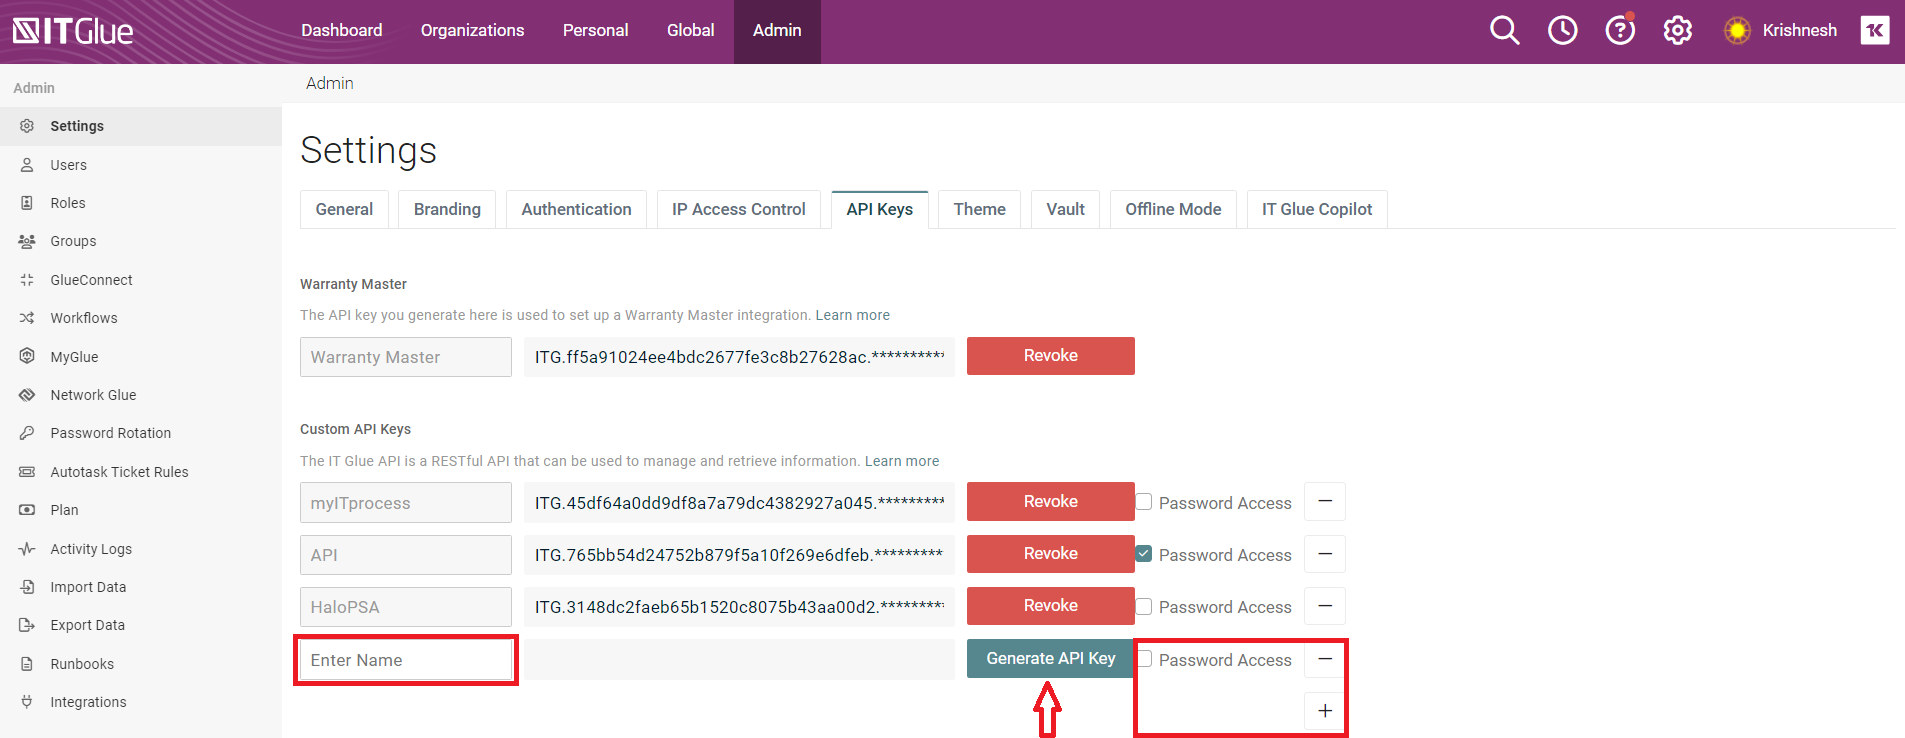Screen dimensions: 1905x738
Task: Open Learn more link under Warranty Master
Action: 852,315
